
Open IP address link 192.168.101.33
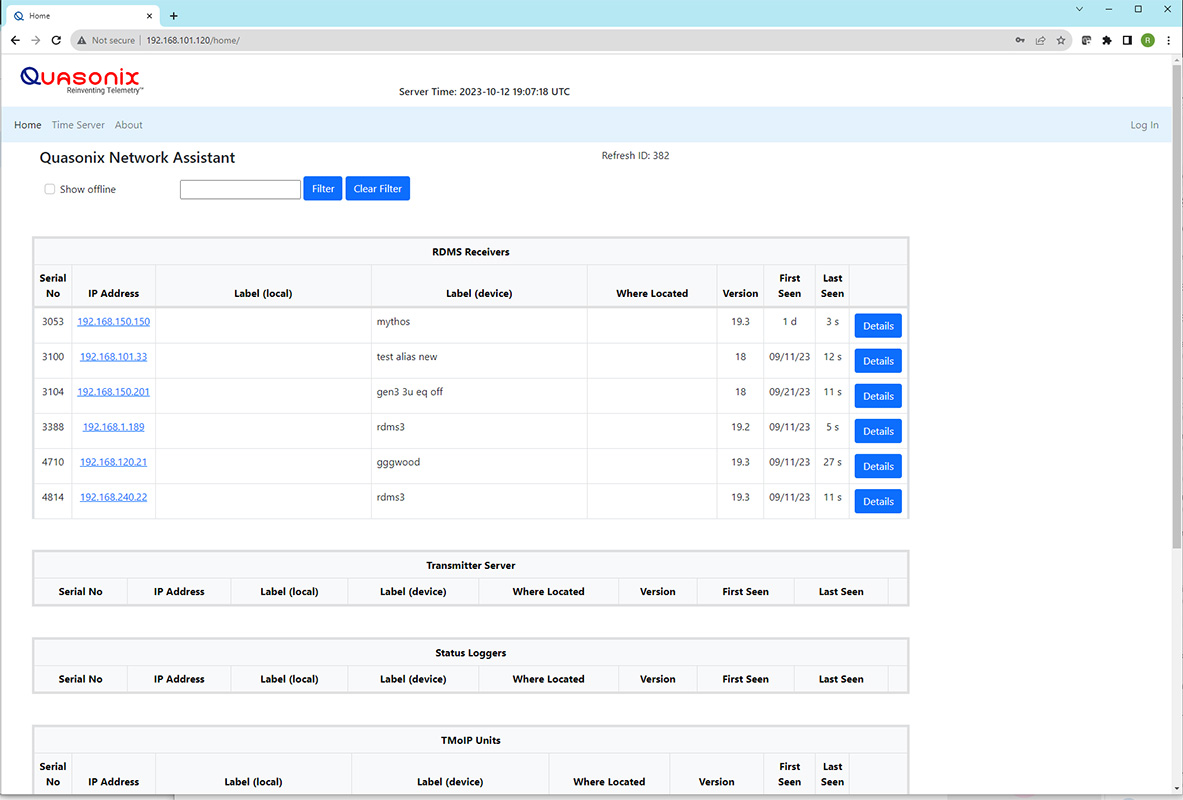click(113, 357)
